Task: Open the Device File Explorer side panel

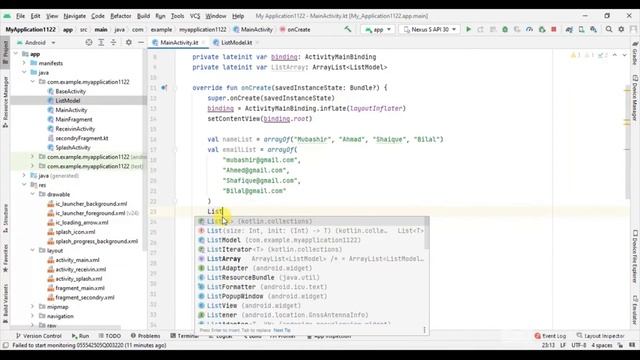Action: (635, 257)
